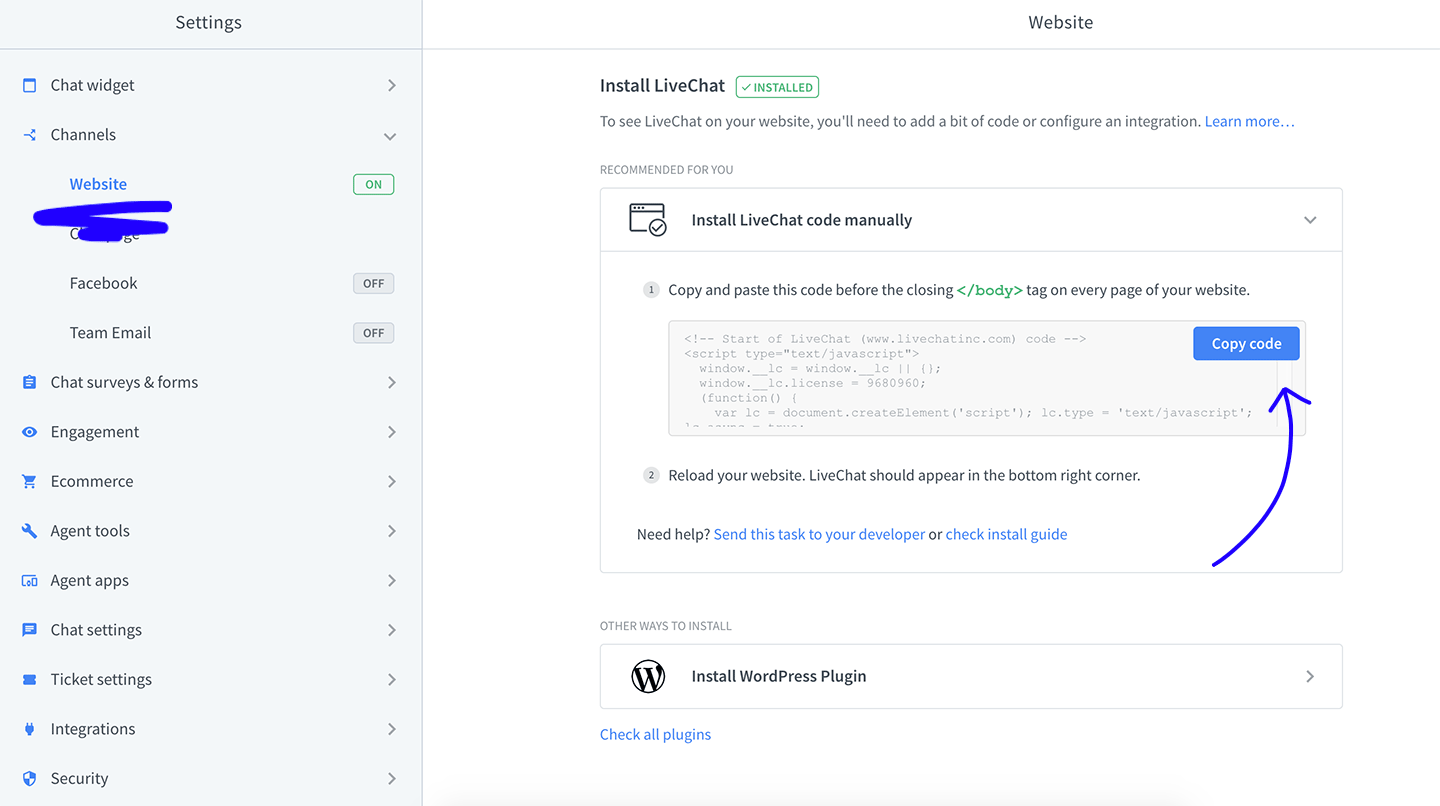Click the Chat widget window icon
Viewport: 1440px width, 806px height.
[x=29, y=85]
